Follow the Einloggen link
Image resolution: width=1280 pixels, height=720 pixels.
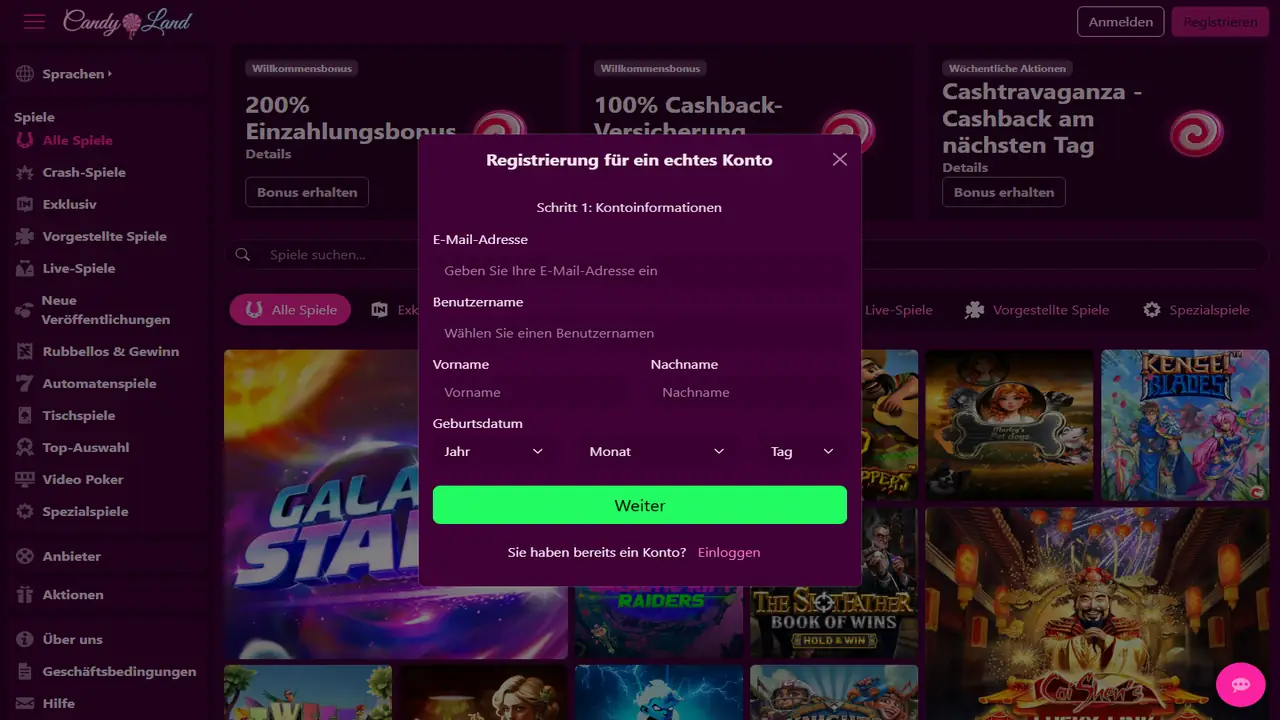pos(729,552)
